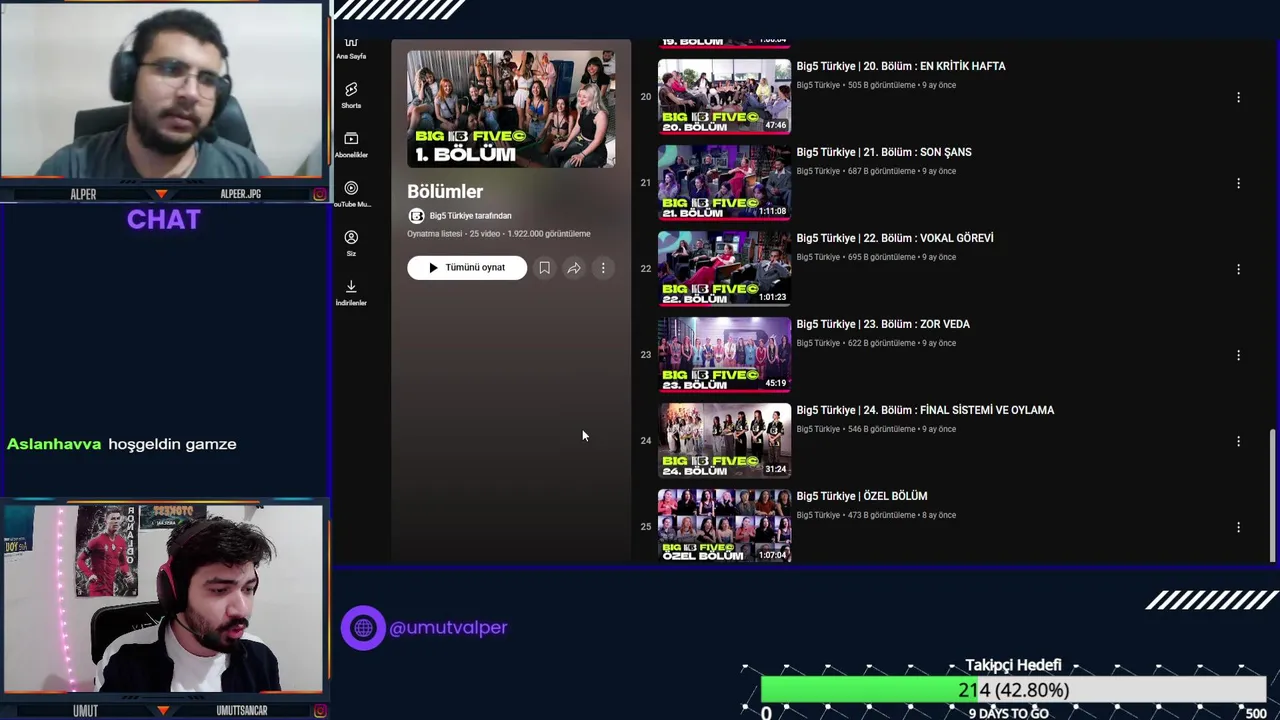Screen dimensions: 1280x720
Task: Open the Big5 Türkiye | ÖZEL BÖLÜM video
Action: pos(862,496)
